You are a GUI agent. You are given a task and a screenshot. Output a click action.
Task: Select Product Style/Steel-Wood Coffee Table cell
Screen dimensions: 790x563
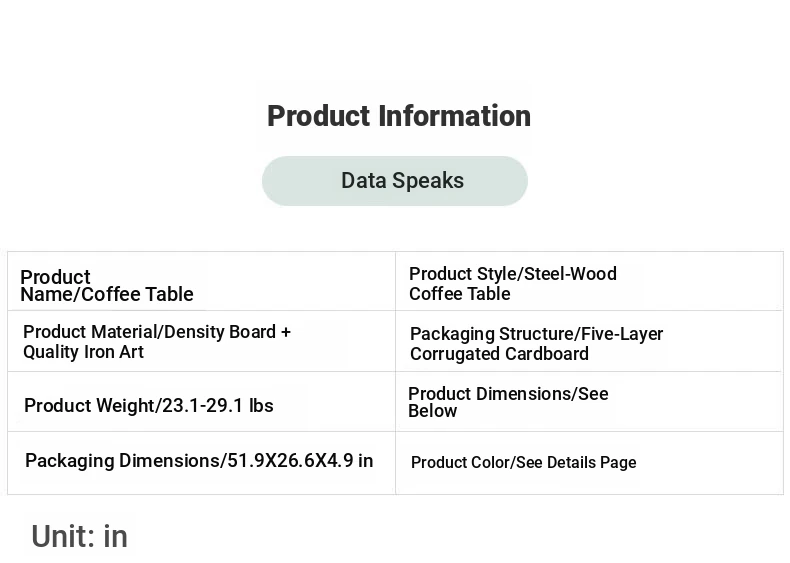[x=589, y=281]
